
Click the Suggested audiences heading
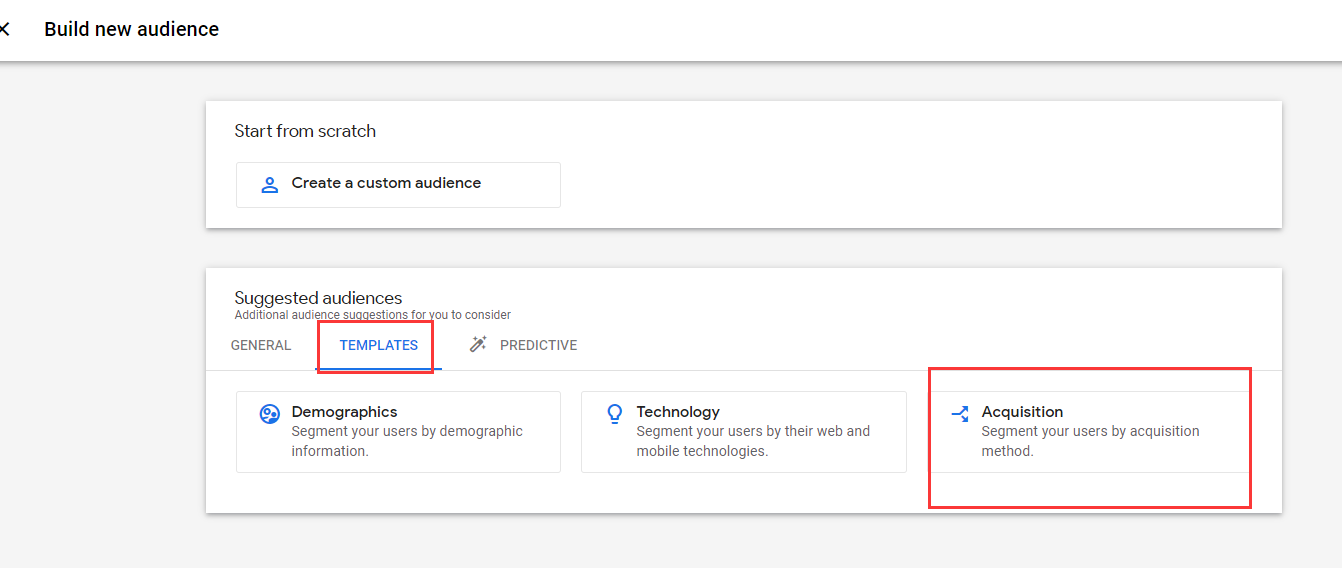click(x=318, y=298)
